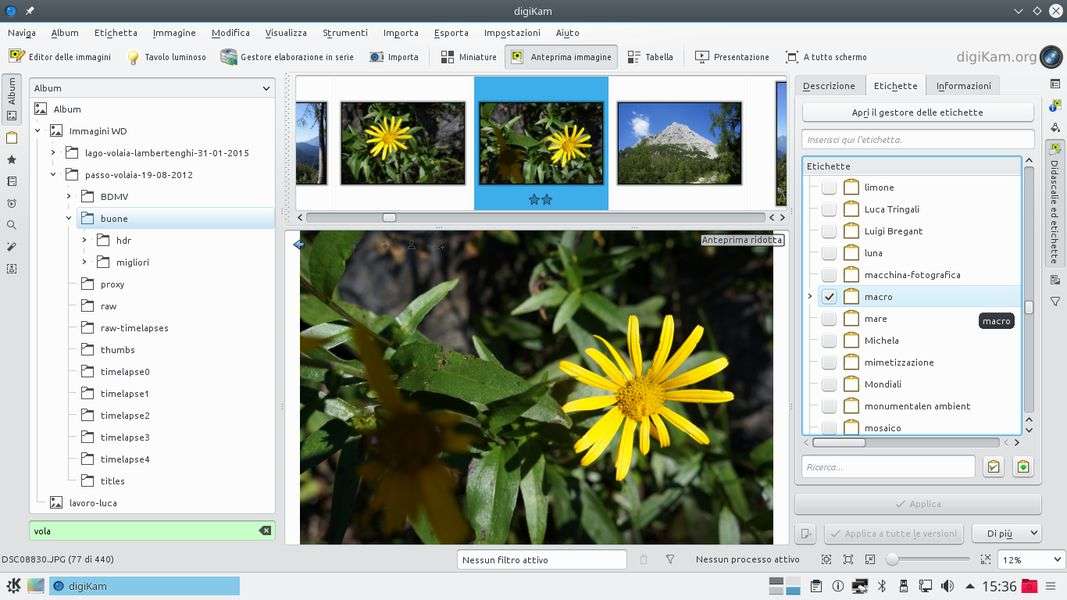Open the Editor delle immagini tool

[x=60, y=57]
